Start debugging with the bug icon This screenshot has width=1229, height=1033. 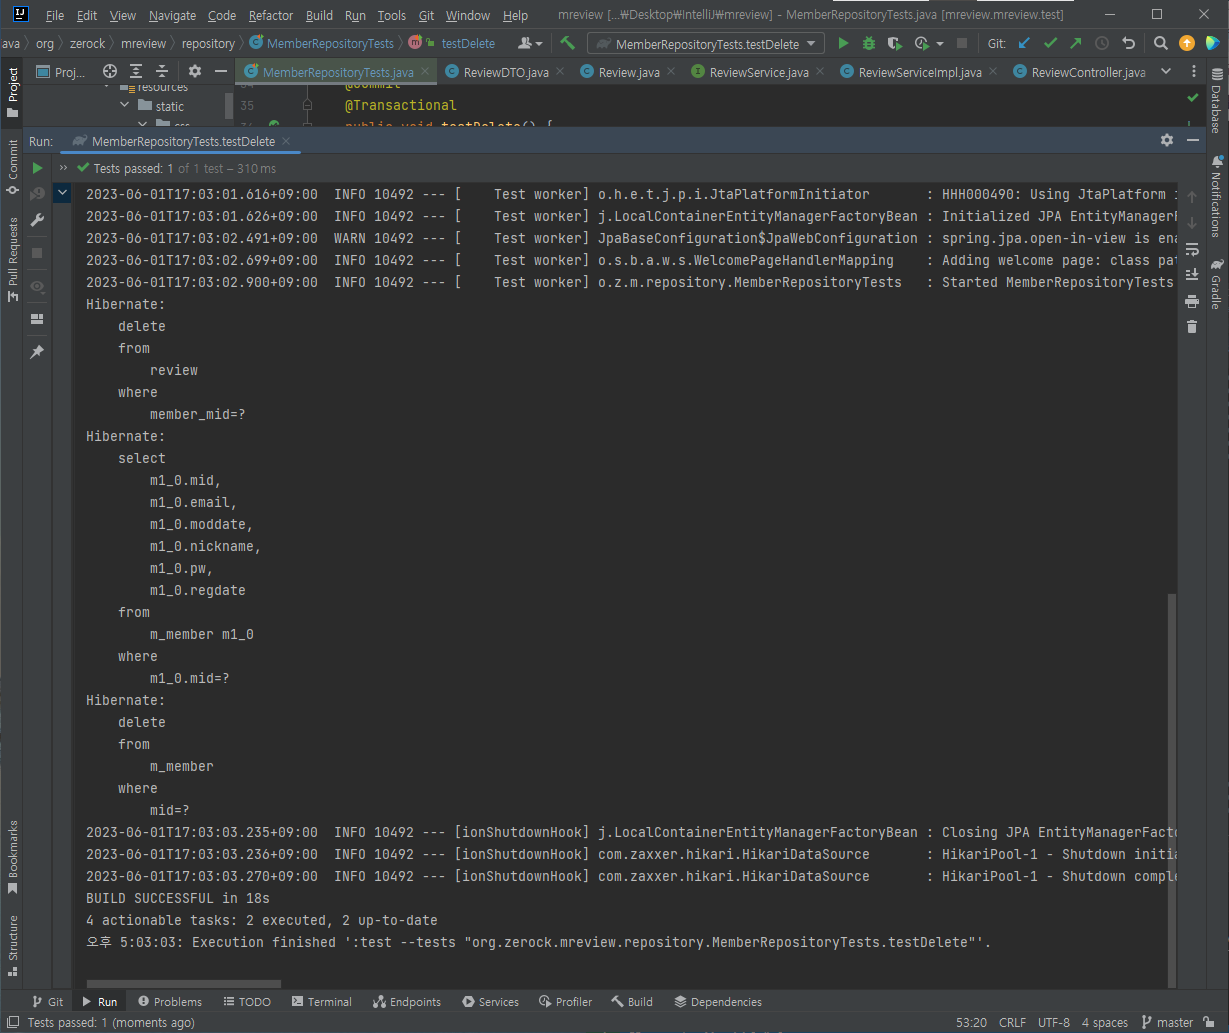tap(869, 44)
